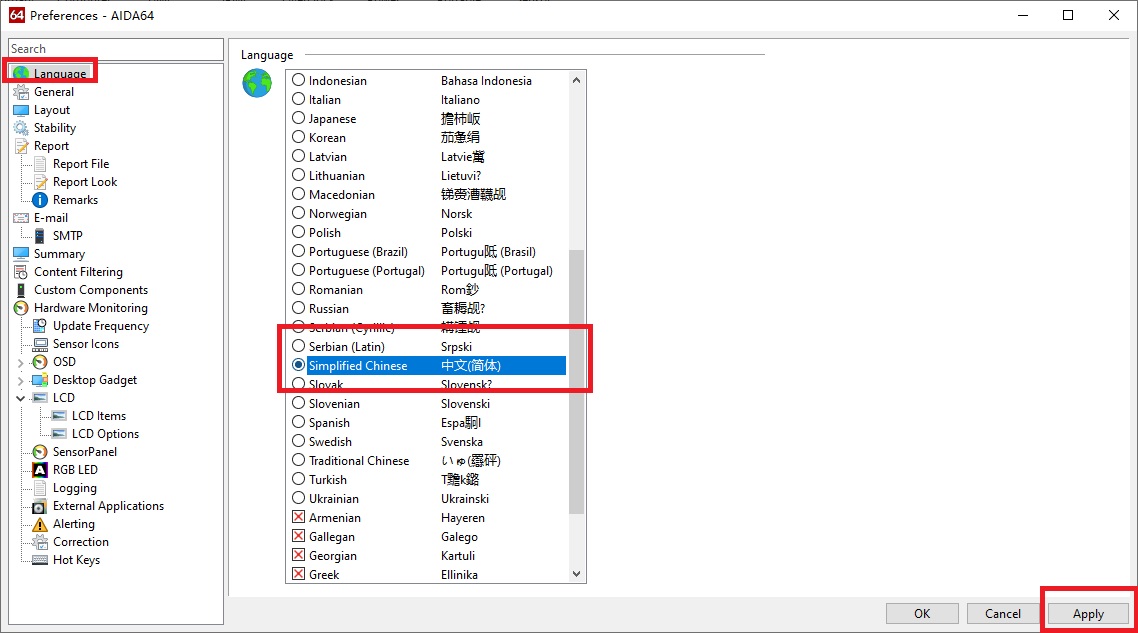Expand the OSD tree node
This screenshot has width=1138, height=633.
(21, 362)
